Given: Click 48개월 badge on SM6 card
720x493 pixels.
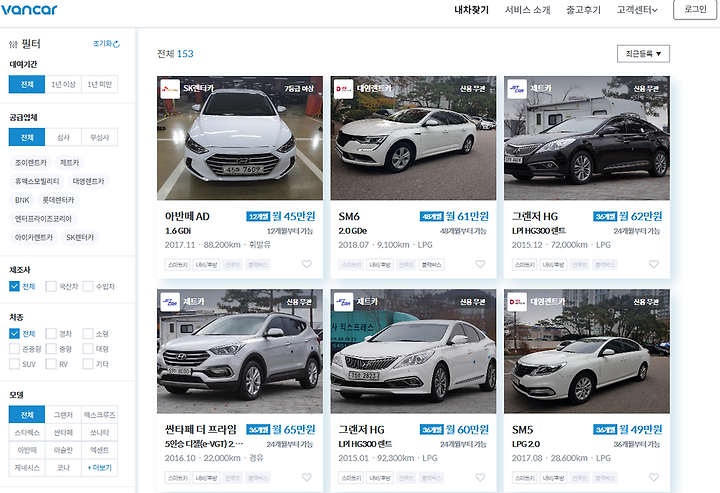Looking at the screenshot, I should pyautogui.click(x=432, y=217).
